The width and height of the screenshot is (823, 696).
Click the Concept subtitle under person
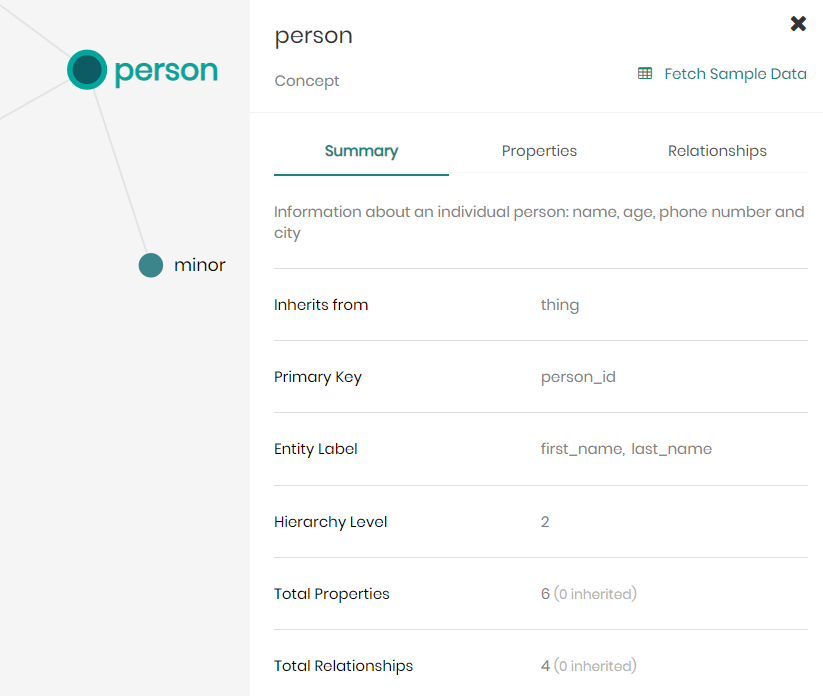point(307,81)
